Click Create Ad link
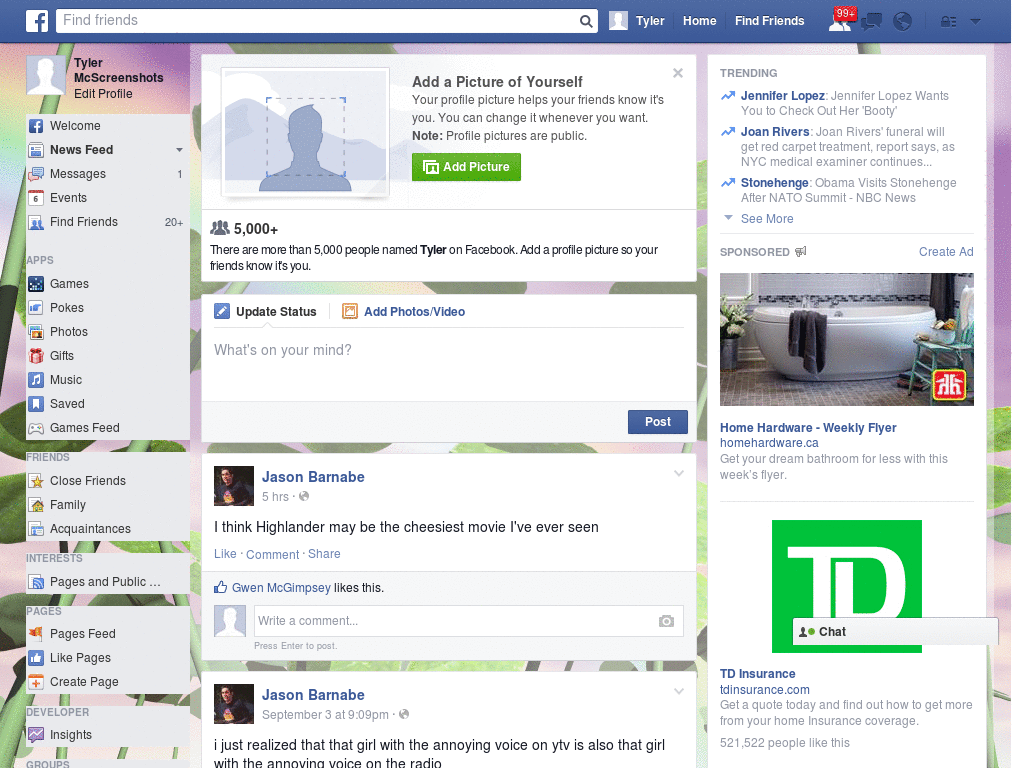Viewport: 1024px width, 768px height. (x=946, y=252)
